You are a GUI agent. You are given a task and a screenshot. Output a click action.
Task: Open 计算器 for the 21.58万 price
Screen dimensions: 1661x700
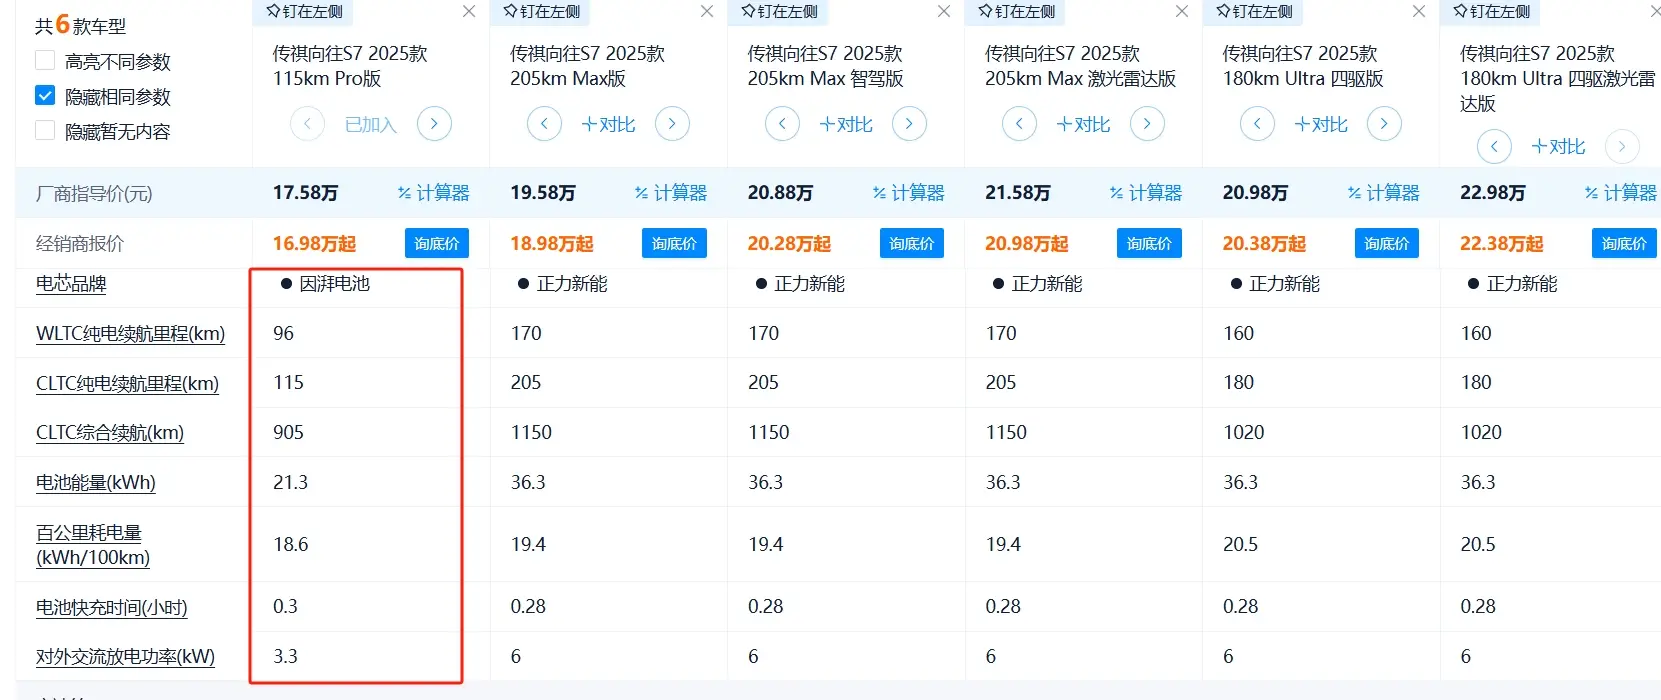(x=1146, y=193)
